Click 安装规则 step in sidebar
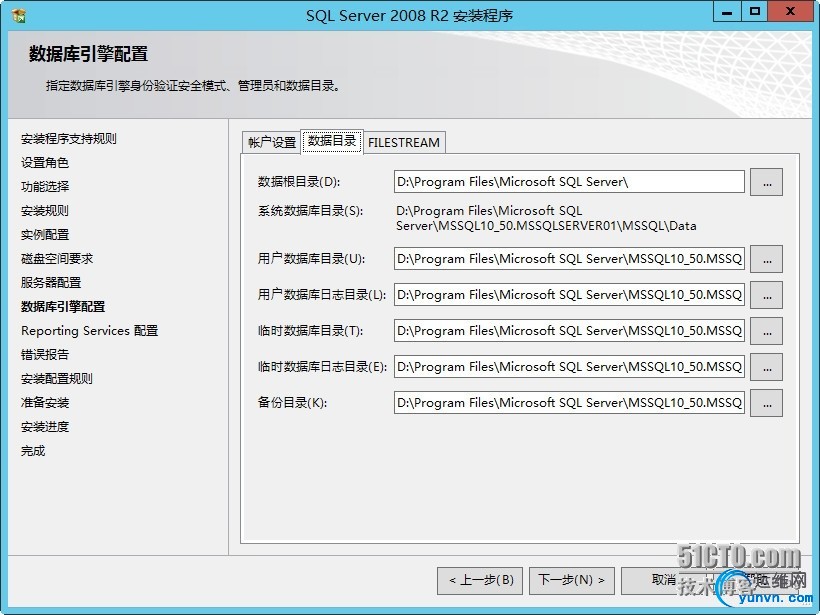 44,211
